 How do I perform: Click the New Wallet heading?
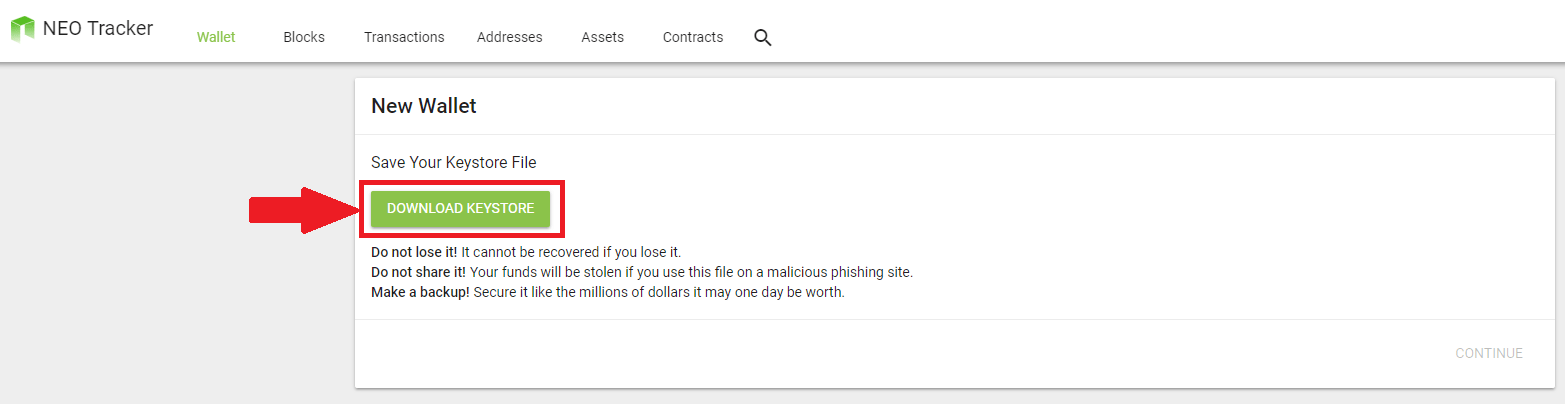tap(424, 106)
